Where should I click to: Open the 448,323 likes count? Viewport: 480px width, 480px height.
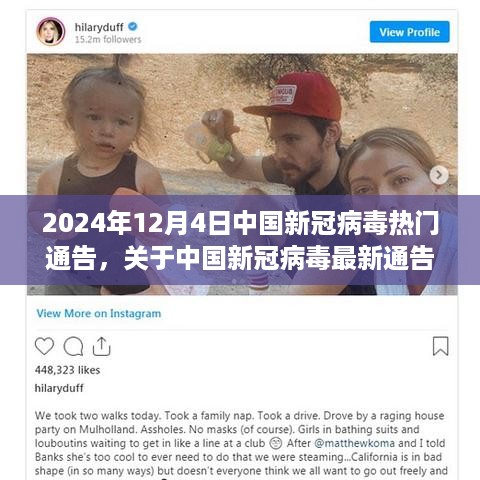[x=67, y=370]
